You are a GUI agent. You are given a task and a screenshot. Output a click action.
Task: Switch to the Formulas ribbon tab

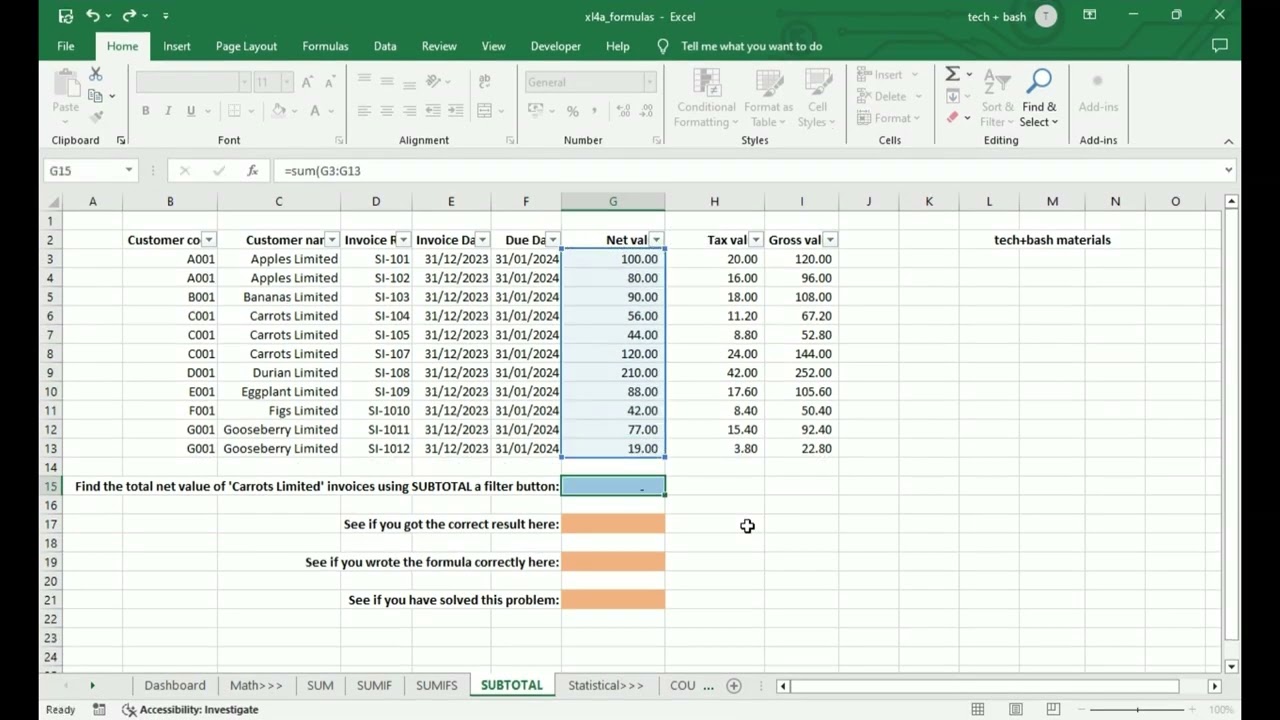pos(325,46)
